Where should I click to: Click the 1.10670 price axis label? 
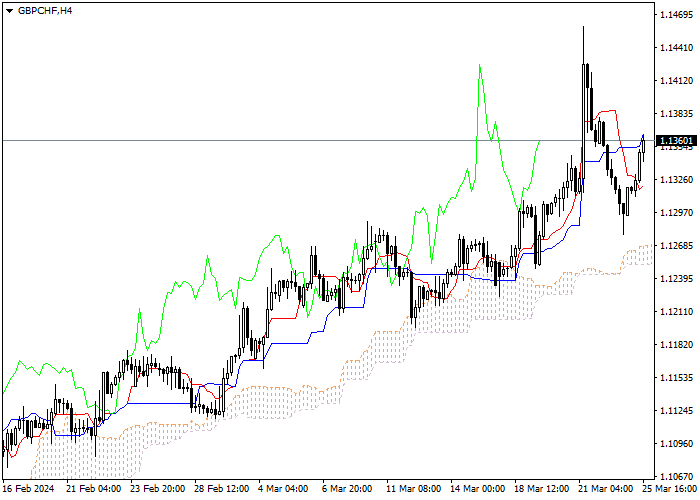point(676,476)
